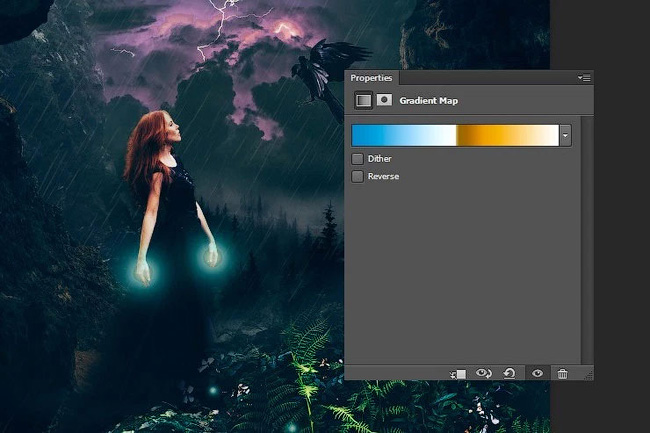Viewport: 650px width, 433px height.
Task: Select the layer mask icon in Properties
Action: pos(384,100)
